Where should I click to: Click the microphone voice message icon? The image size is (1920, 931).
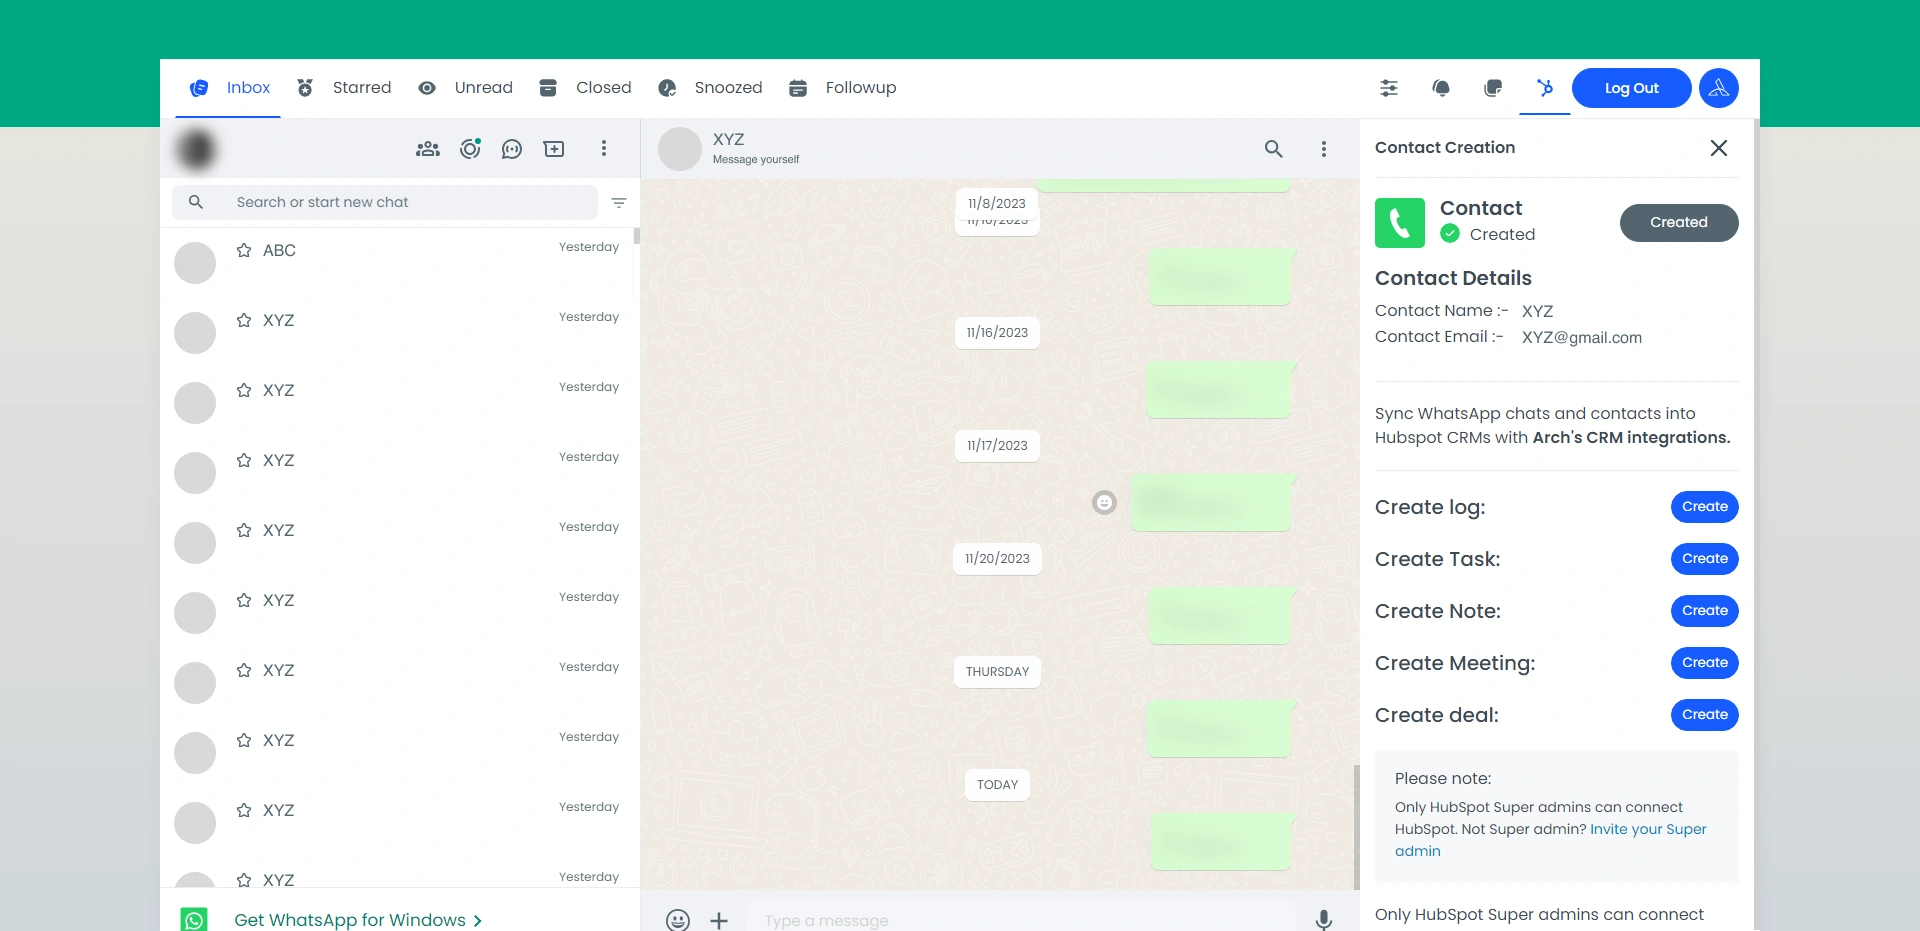[1323, 920]
